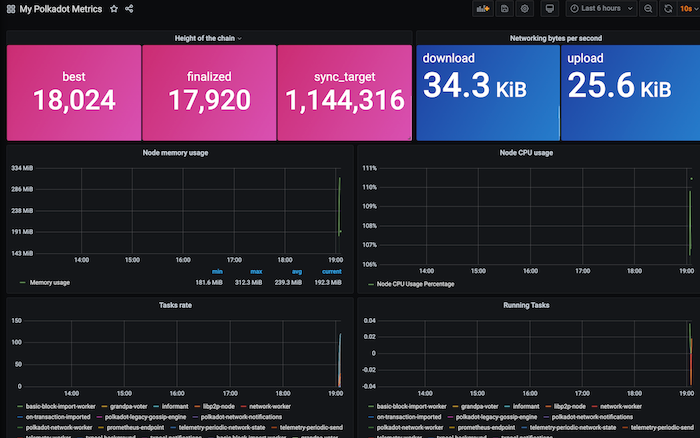The image size is (700, 438).
Task: Zoom out the time range
Action: (649, 9)
